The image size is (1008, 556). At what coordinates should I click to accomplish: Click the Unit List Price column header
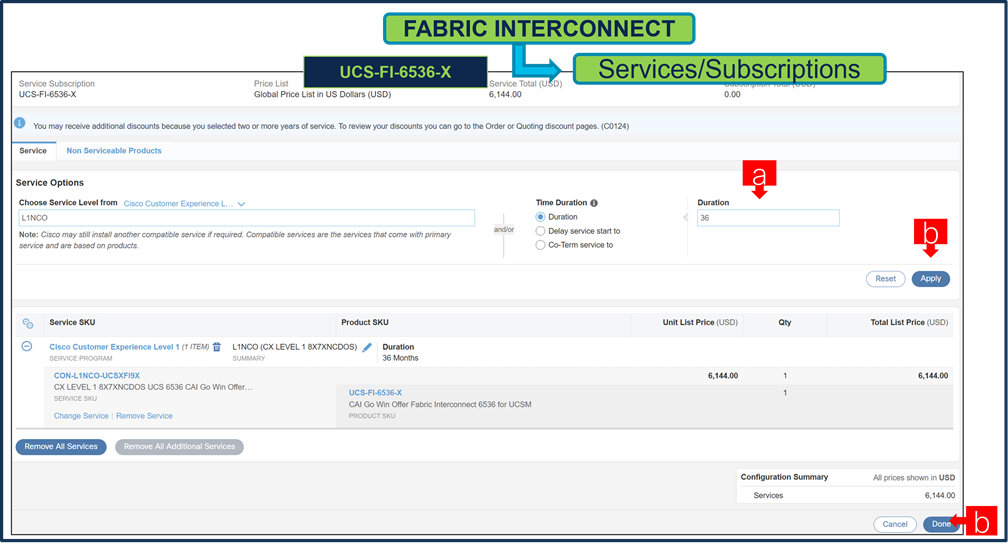[700, 323]
